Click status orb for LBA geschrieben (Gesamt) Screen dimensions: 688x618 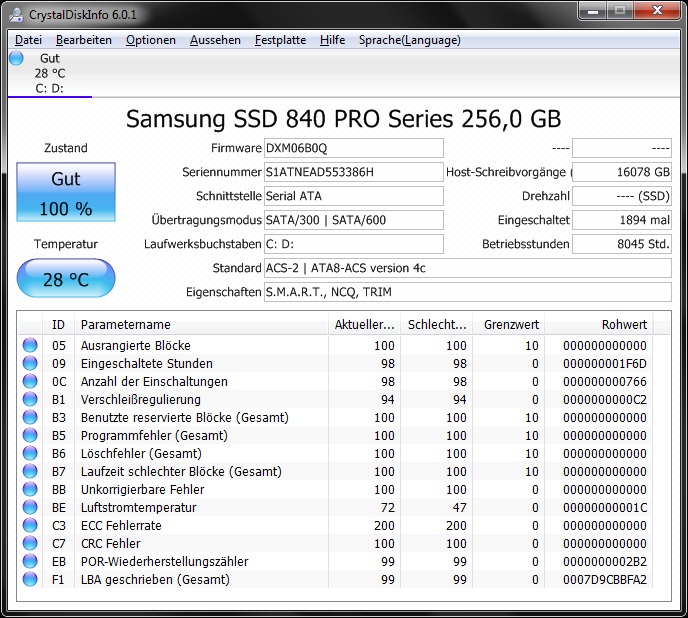(x=30, y=579)
